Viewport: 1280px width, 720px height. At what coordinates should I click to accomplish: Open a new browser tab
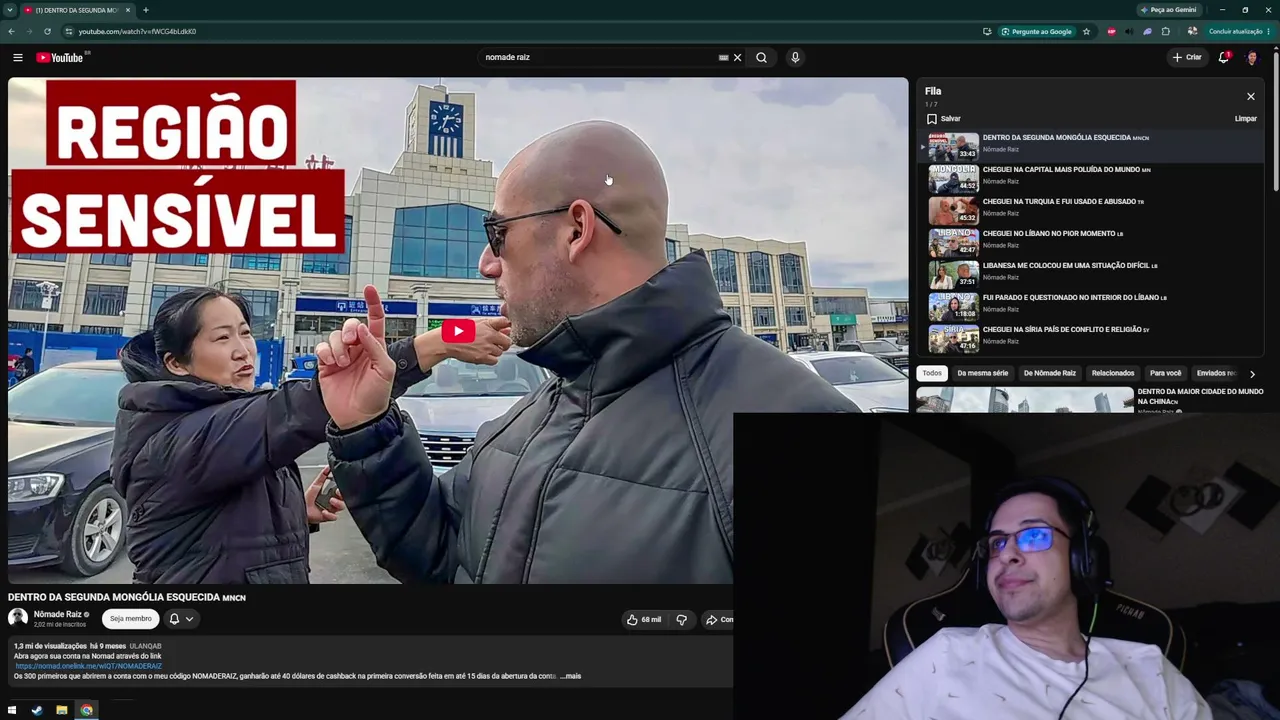click(x=145, y=10)
